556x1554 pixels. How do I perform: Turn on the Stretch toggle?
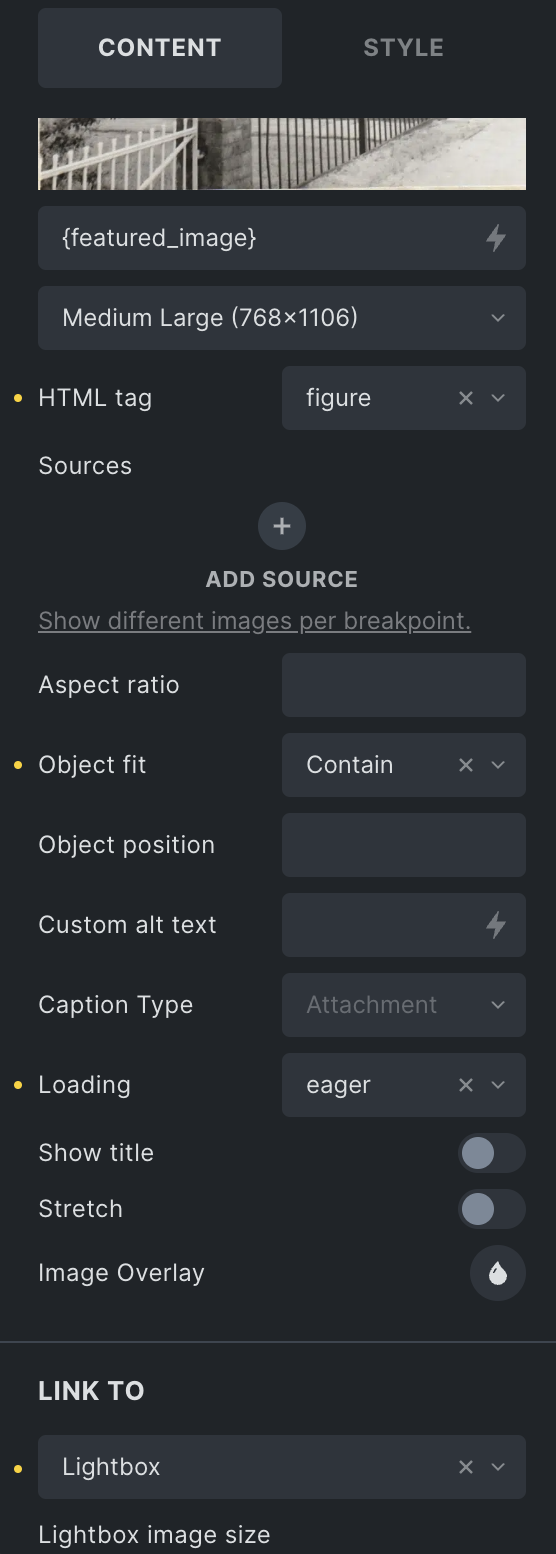tap(492, 1209)
